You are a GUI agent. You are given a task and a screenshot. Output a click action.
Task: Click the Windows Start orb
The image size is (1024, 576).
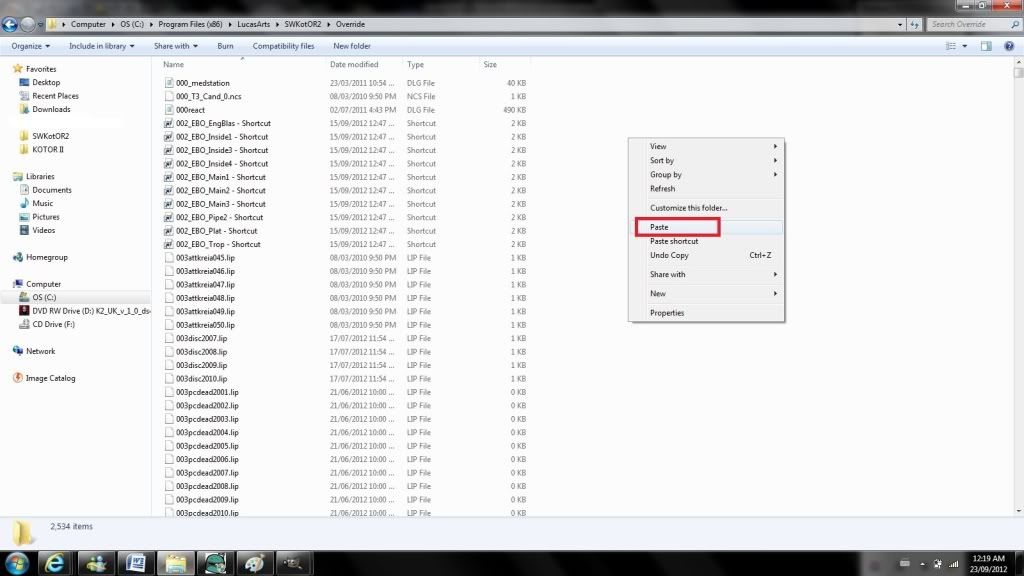tap(18, 562)
